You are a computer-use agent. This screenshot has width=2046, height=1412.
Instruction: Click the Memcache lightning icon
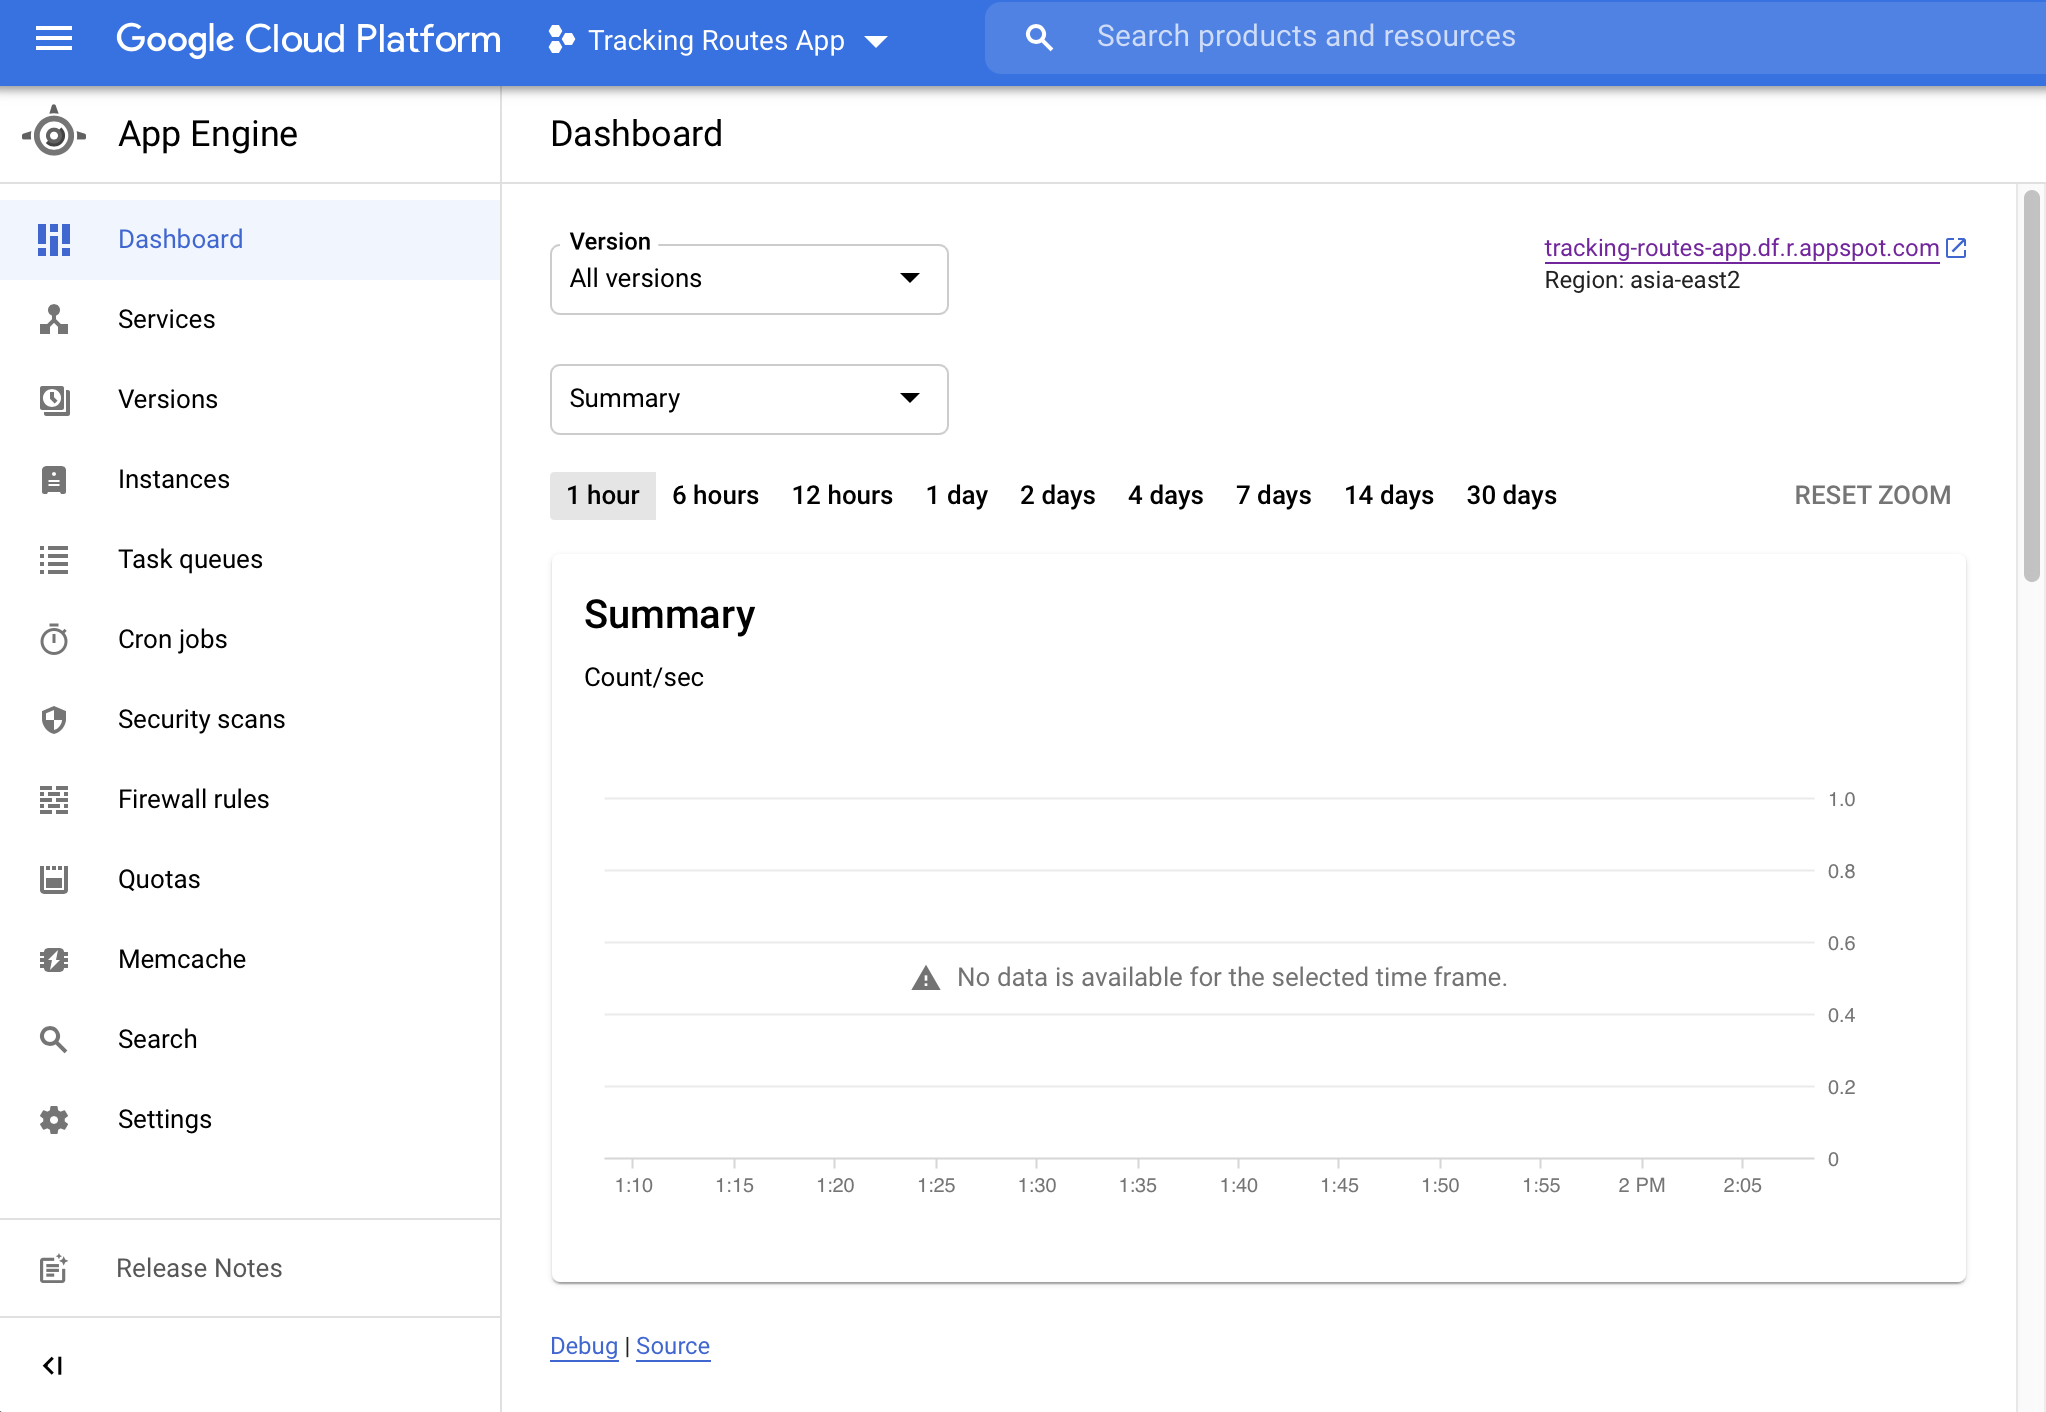54,959
